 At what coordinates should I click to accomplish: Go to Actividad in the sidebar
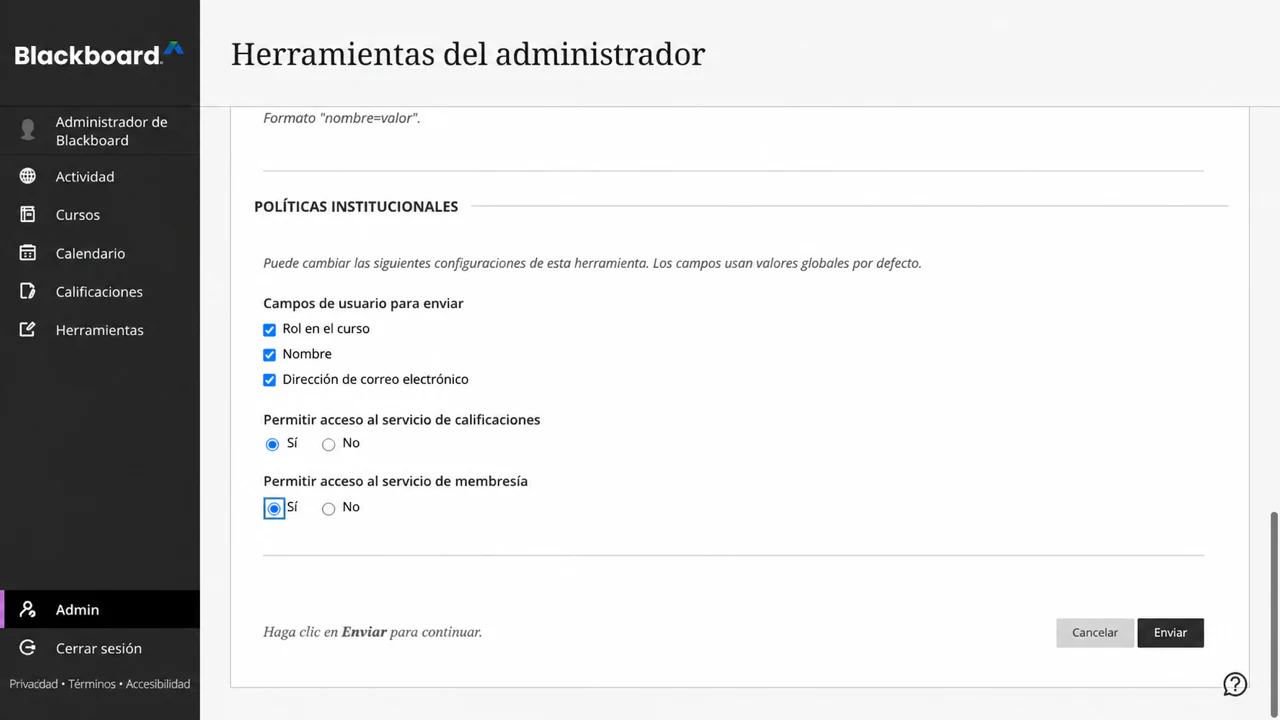[x=100, y=176]
